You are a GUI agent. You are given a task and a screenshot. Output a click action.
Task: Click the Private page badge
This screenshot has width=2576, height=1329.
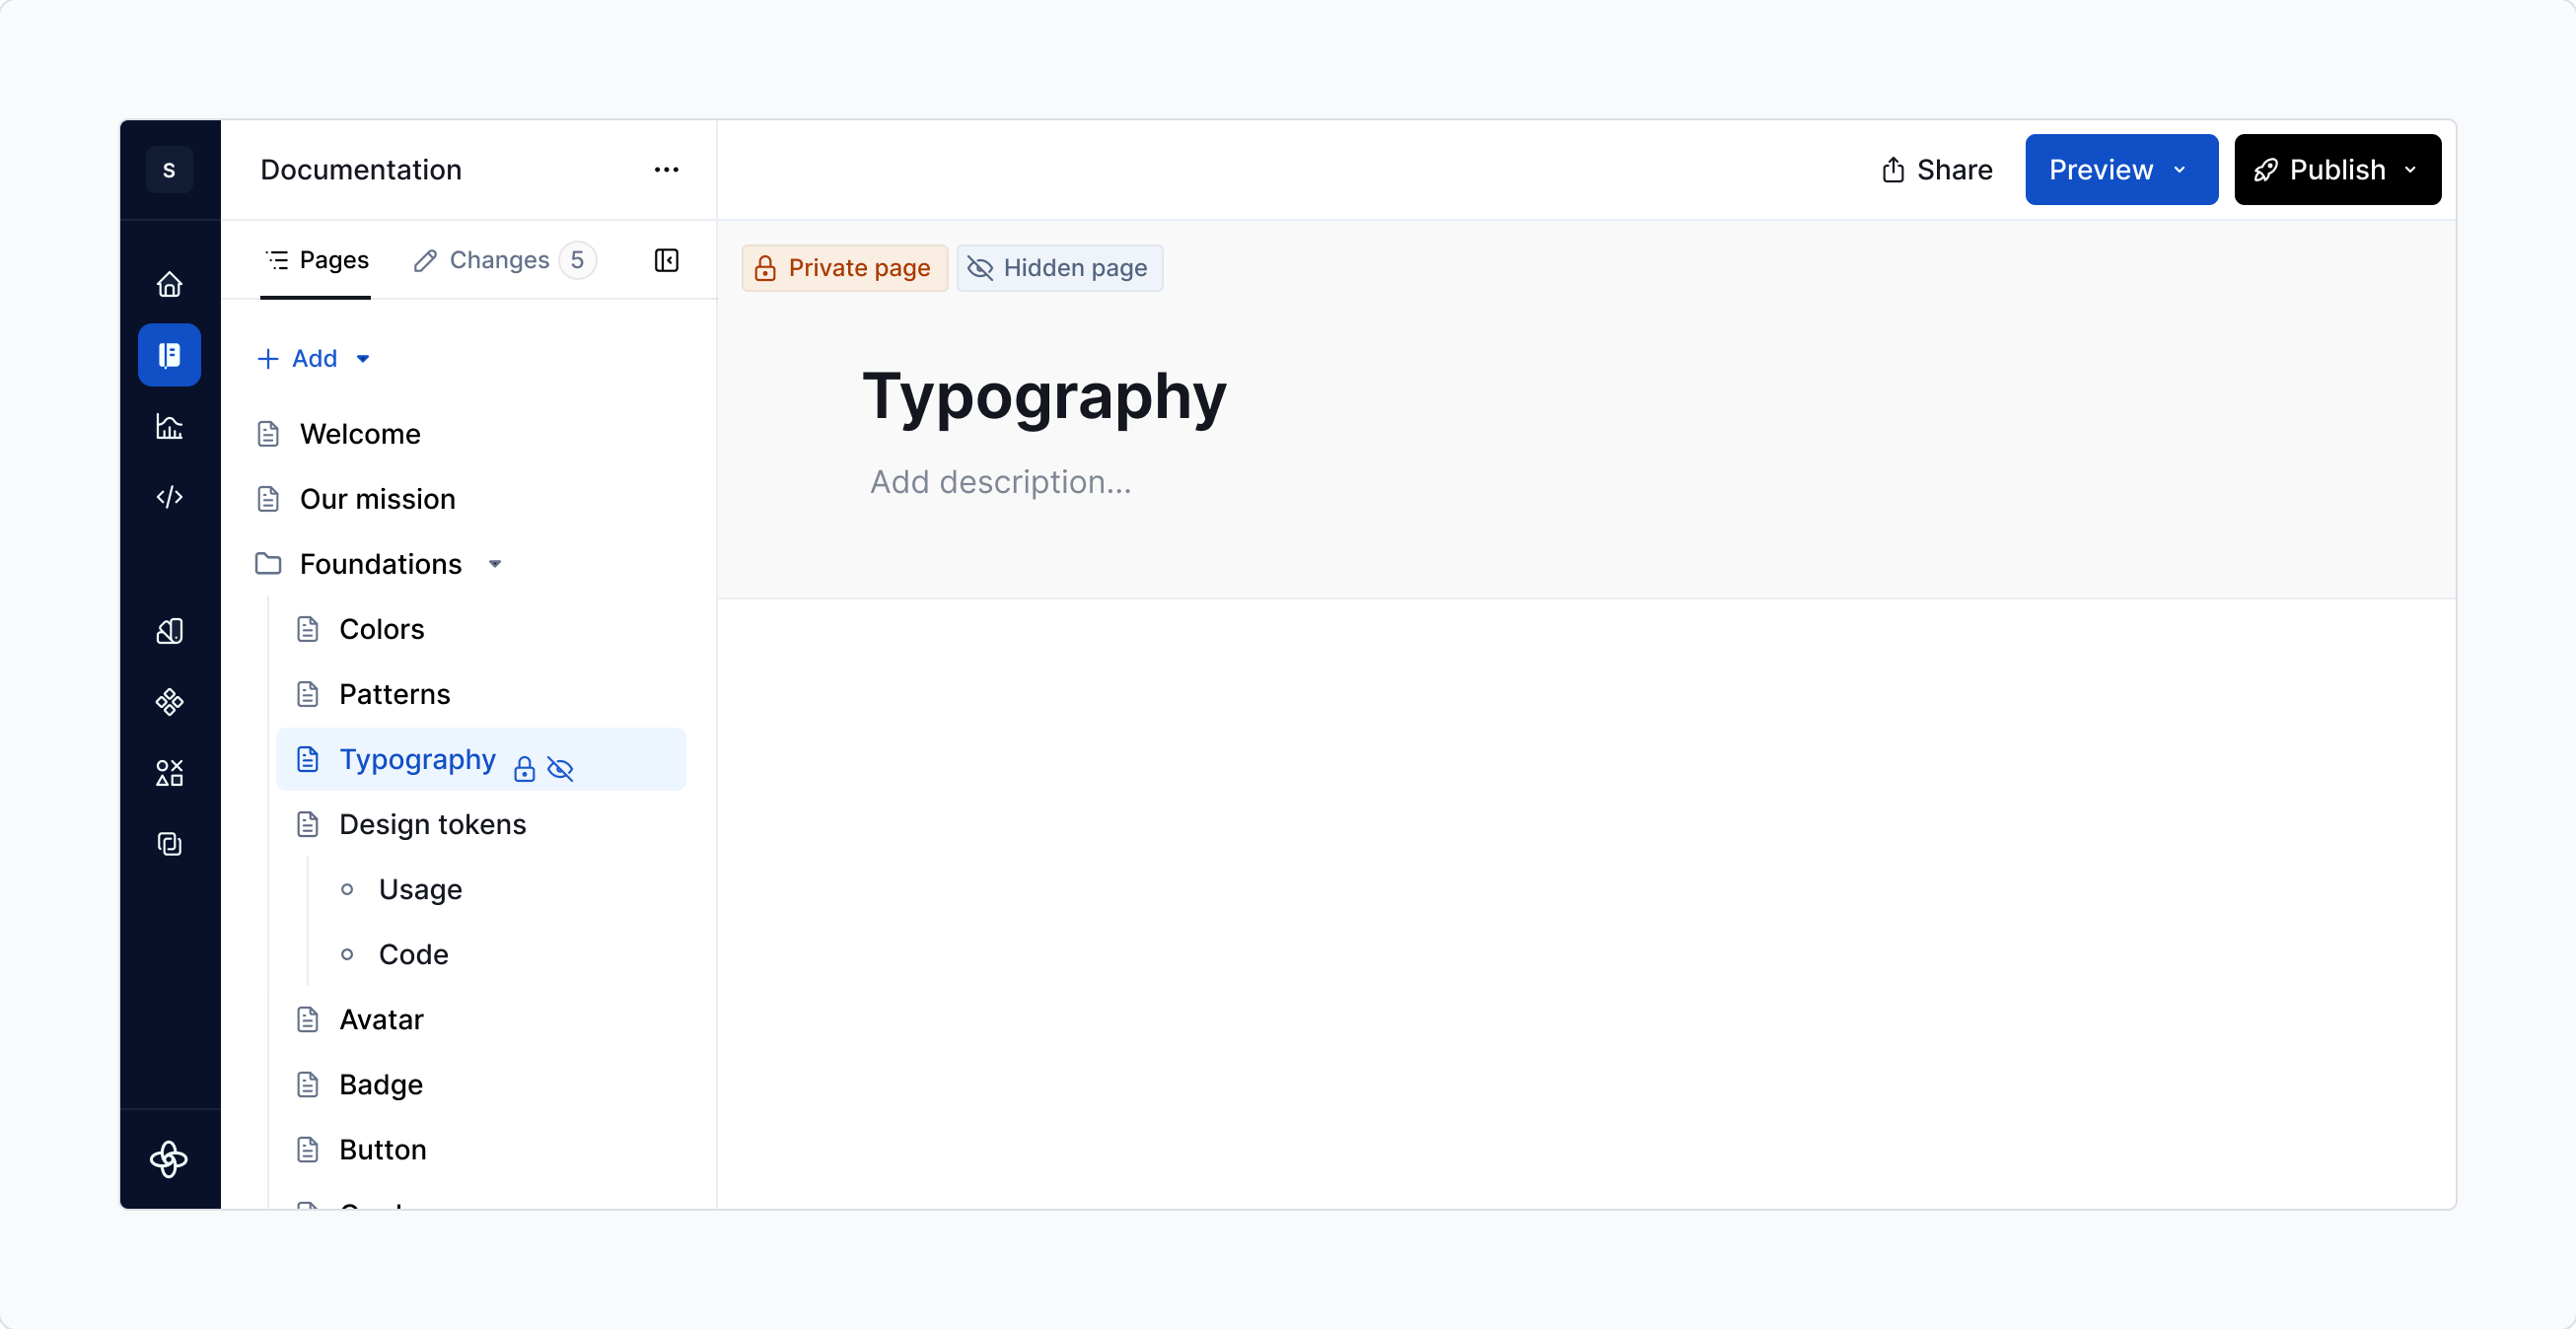click(x=844, y=268)
